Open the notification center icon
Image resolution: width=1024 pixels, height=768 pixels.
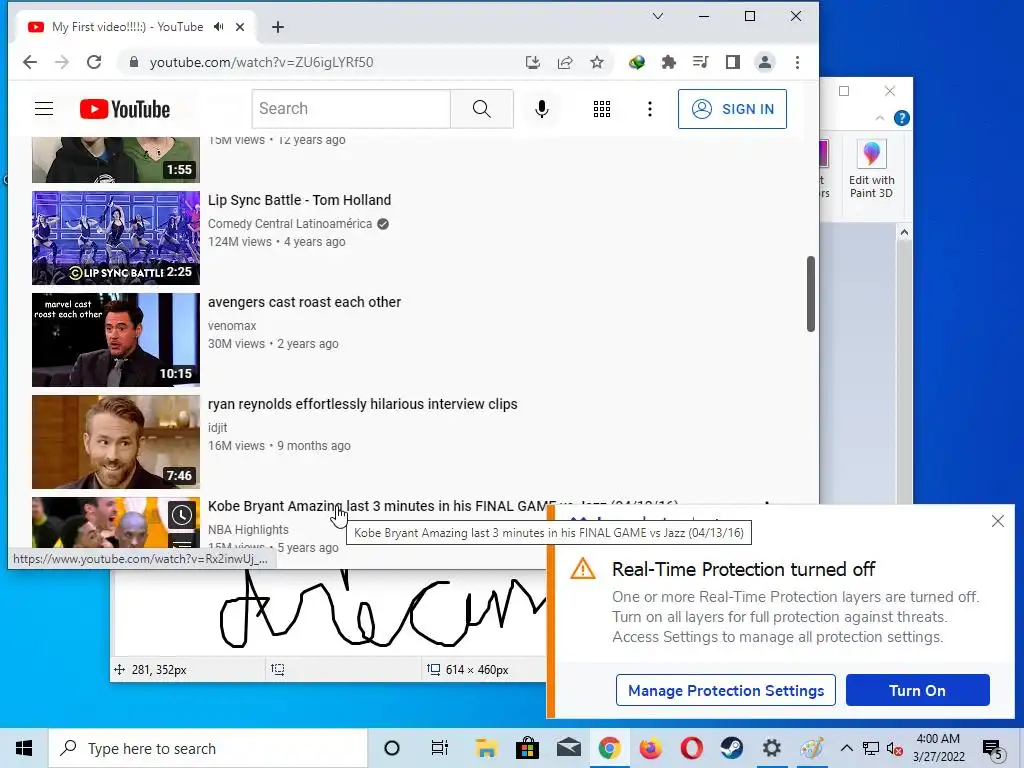click(x=993, y=750)
